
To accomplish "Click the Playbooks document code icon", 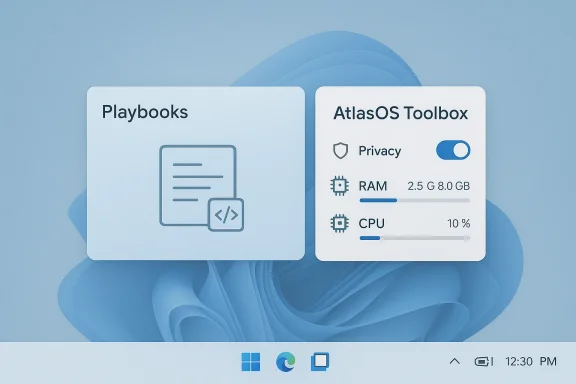I will coord(202,188).
